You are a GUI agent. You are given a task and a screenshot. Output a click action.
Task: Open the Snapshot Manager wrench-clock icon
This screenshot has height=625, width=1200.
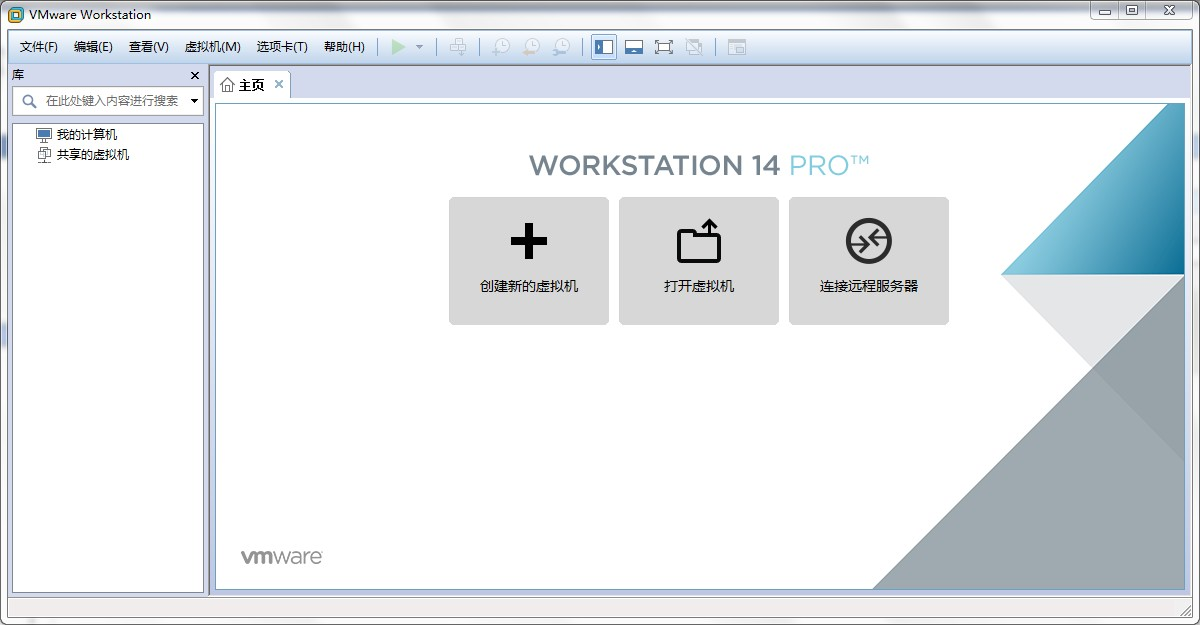point(562,47)
